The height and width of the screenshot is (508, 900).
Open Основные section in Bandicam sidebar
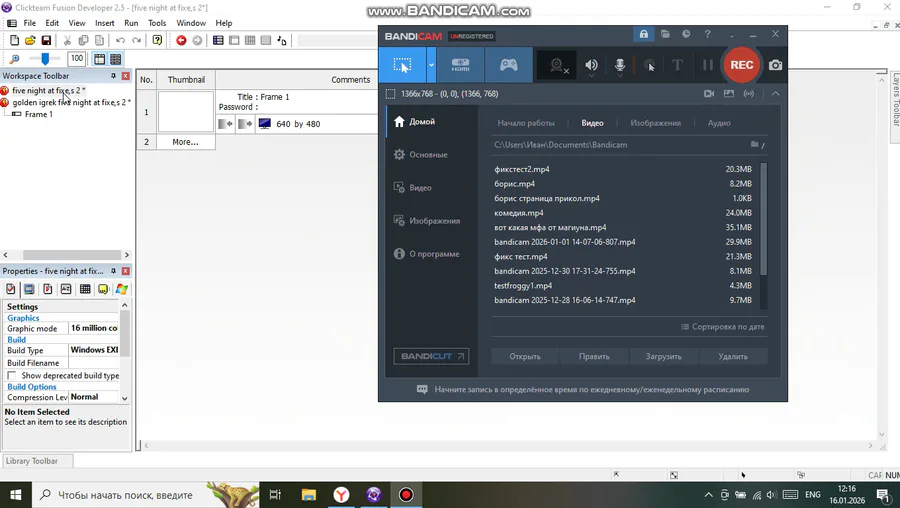click(429, 154)
